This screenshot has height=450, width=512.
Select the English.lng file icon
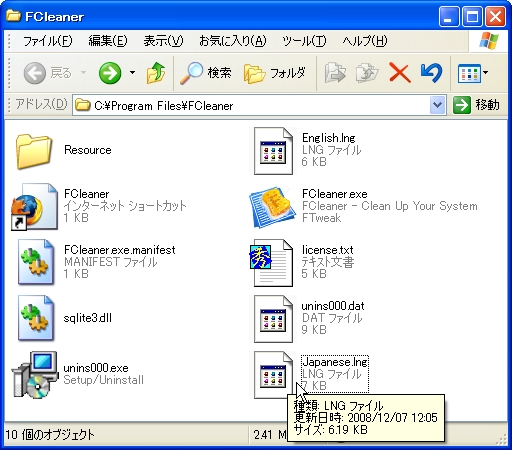pyautogui.click(x=273, y=151)
